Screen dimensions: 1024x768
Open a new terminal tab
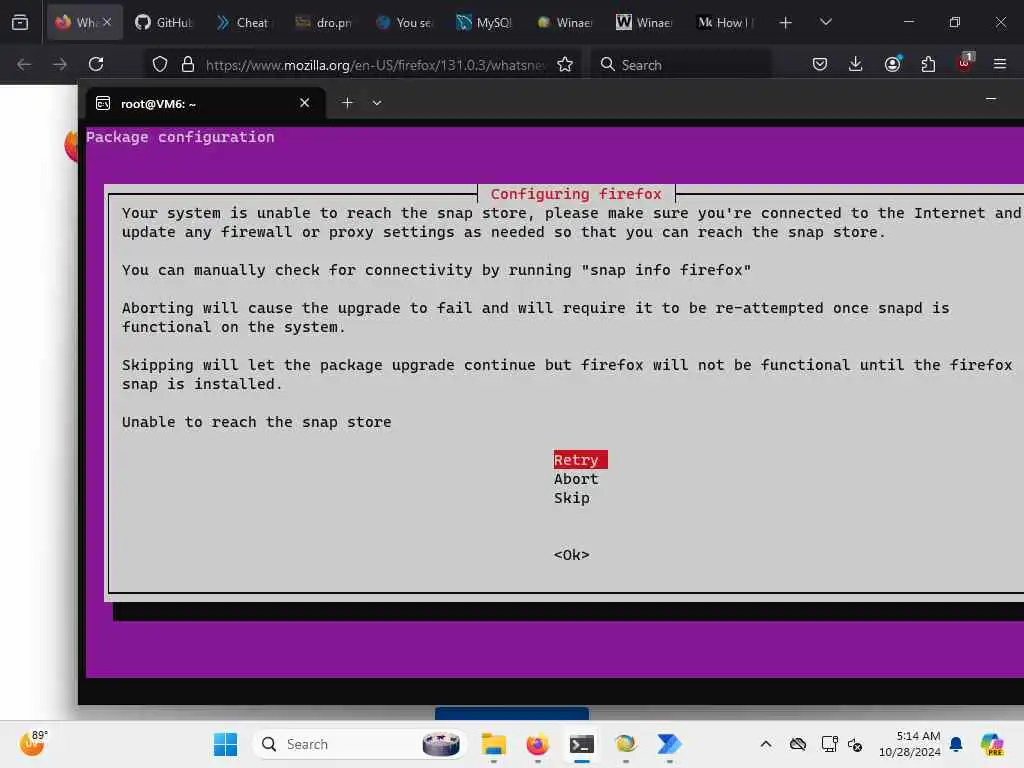pyautogui.click(x=347, y=103)
